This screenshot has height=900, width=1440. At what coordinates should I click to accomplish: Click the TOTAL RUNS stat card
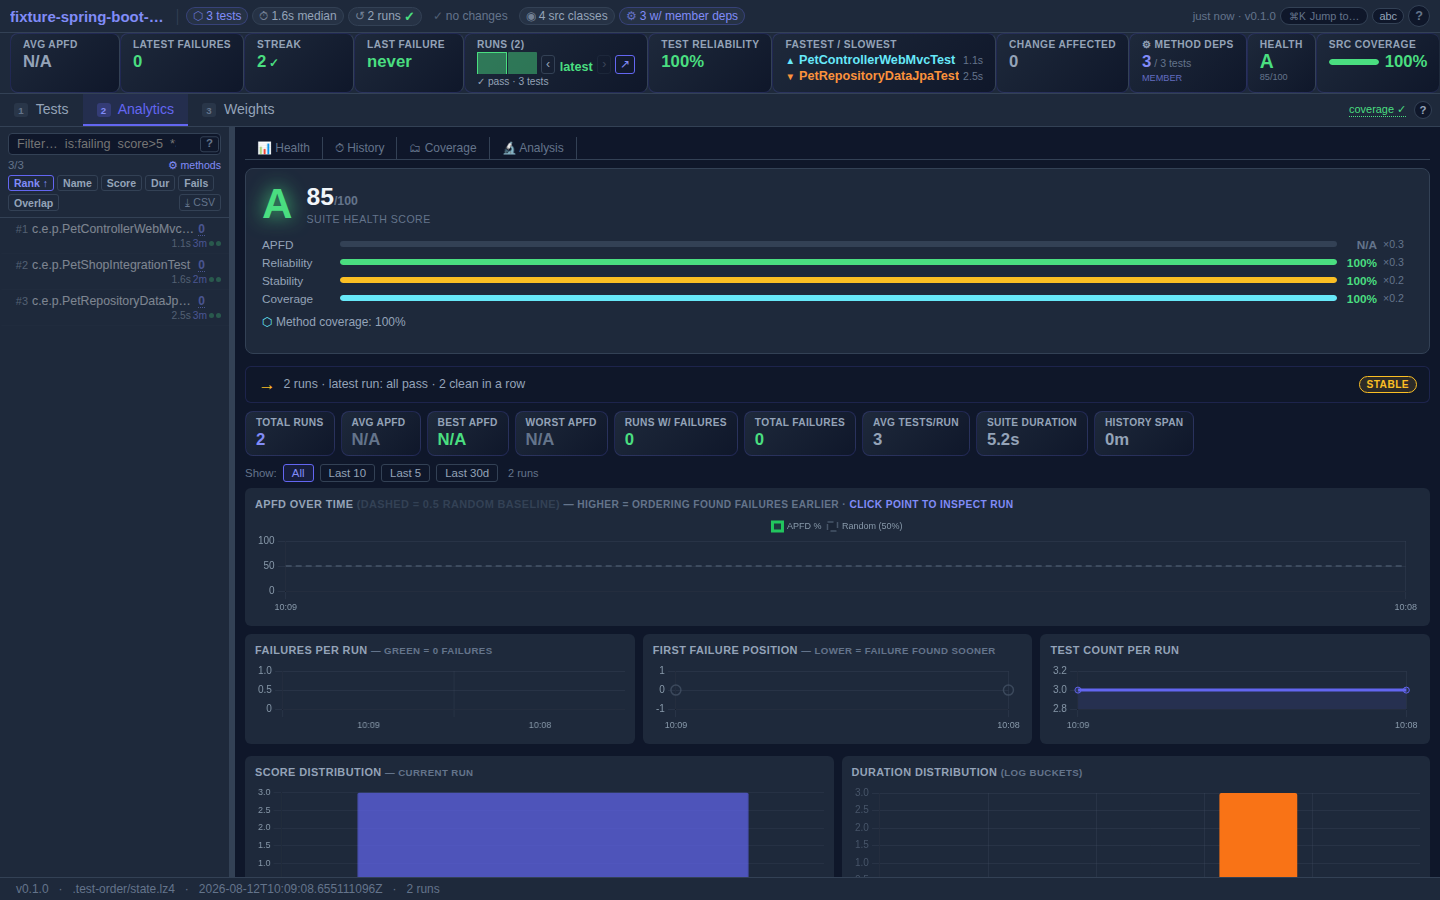pyautogui.click(x=290, y=433)
